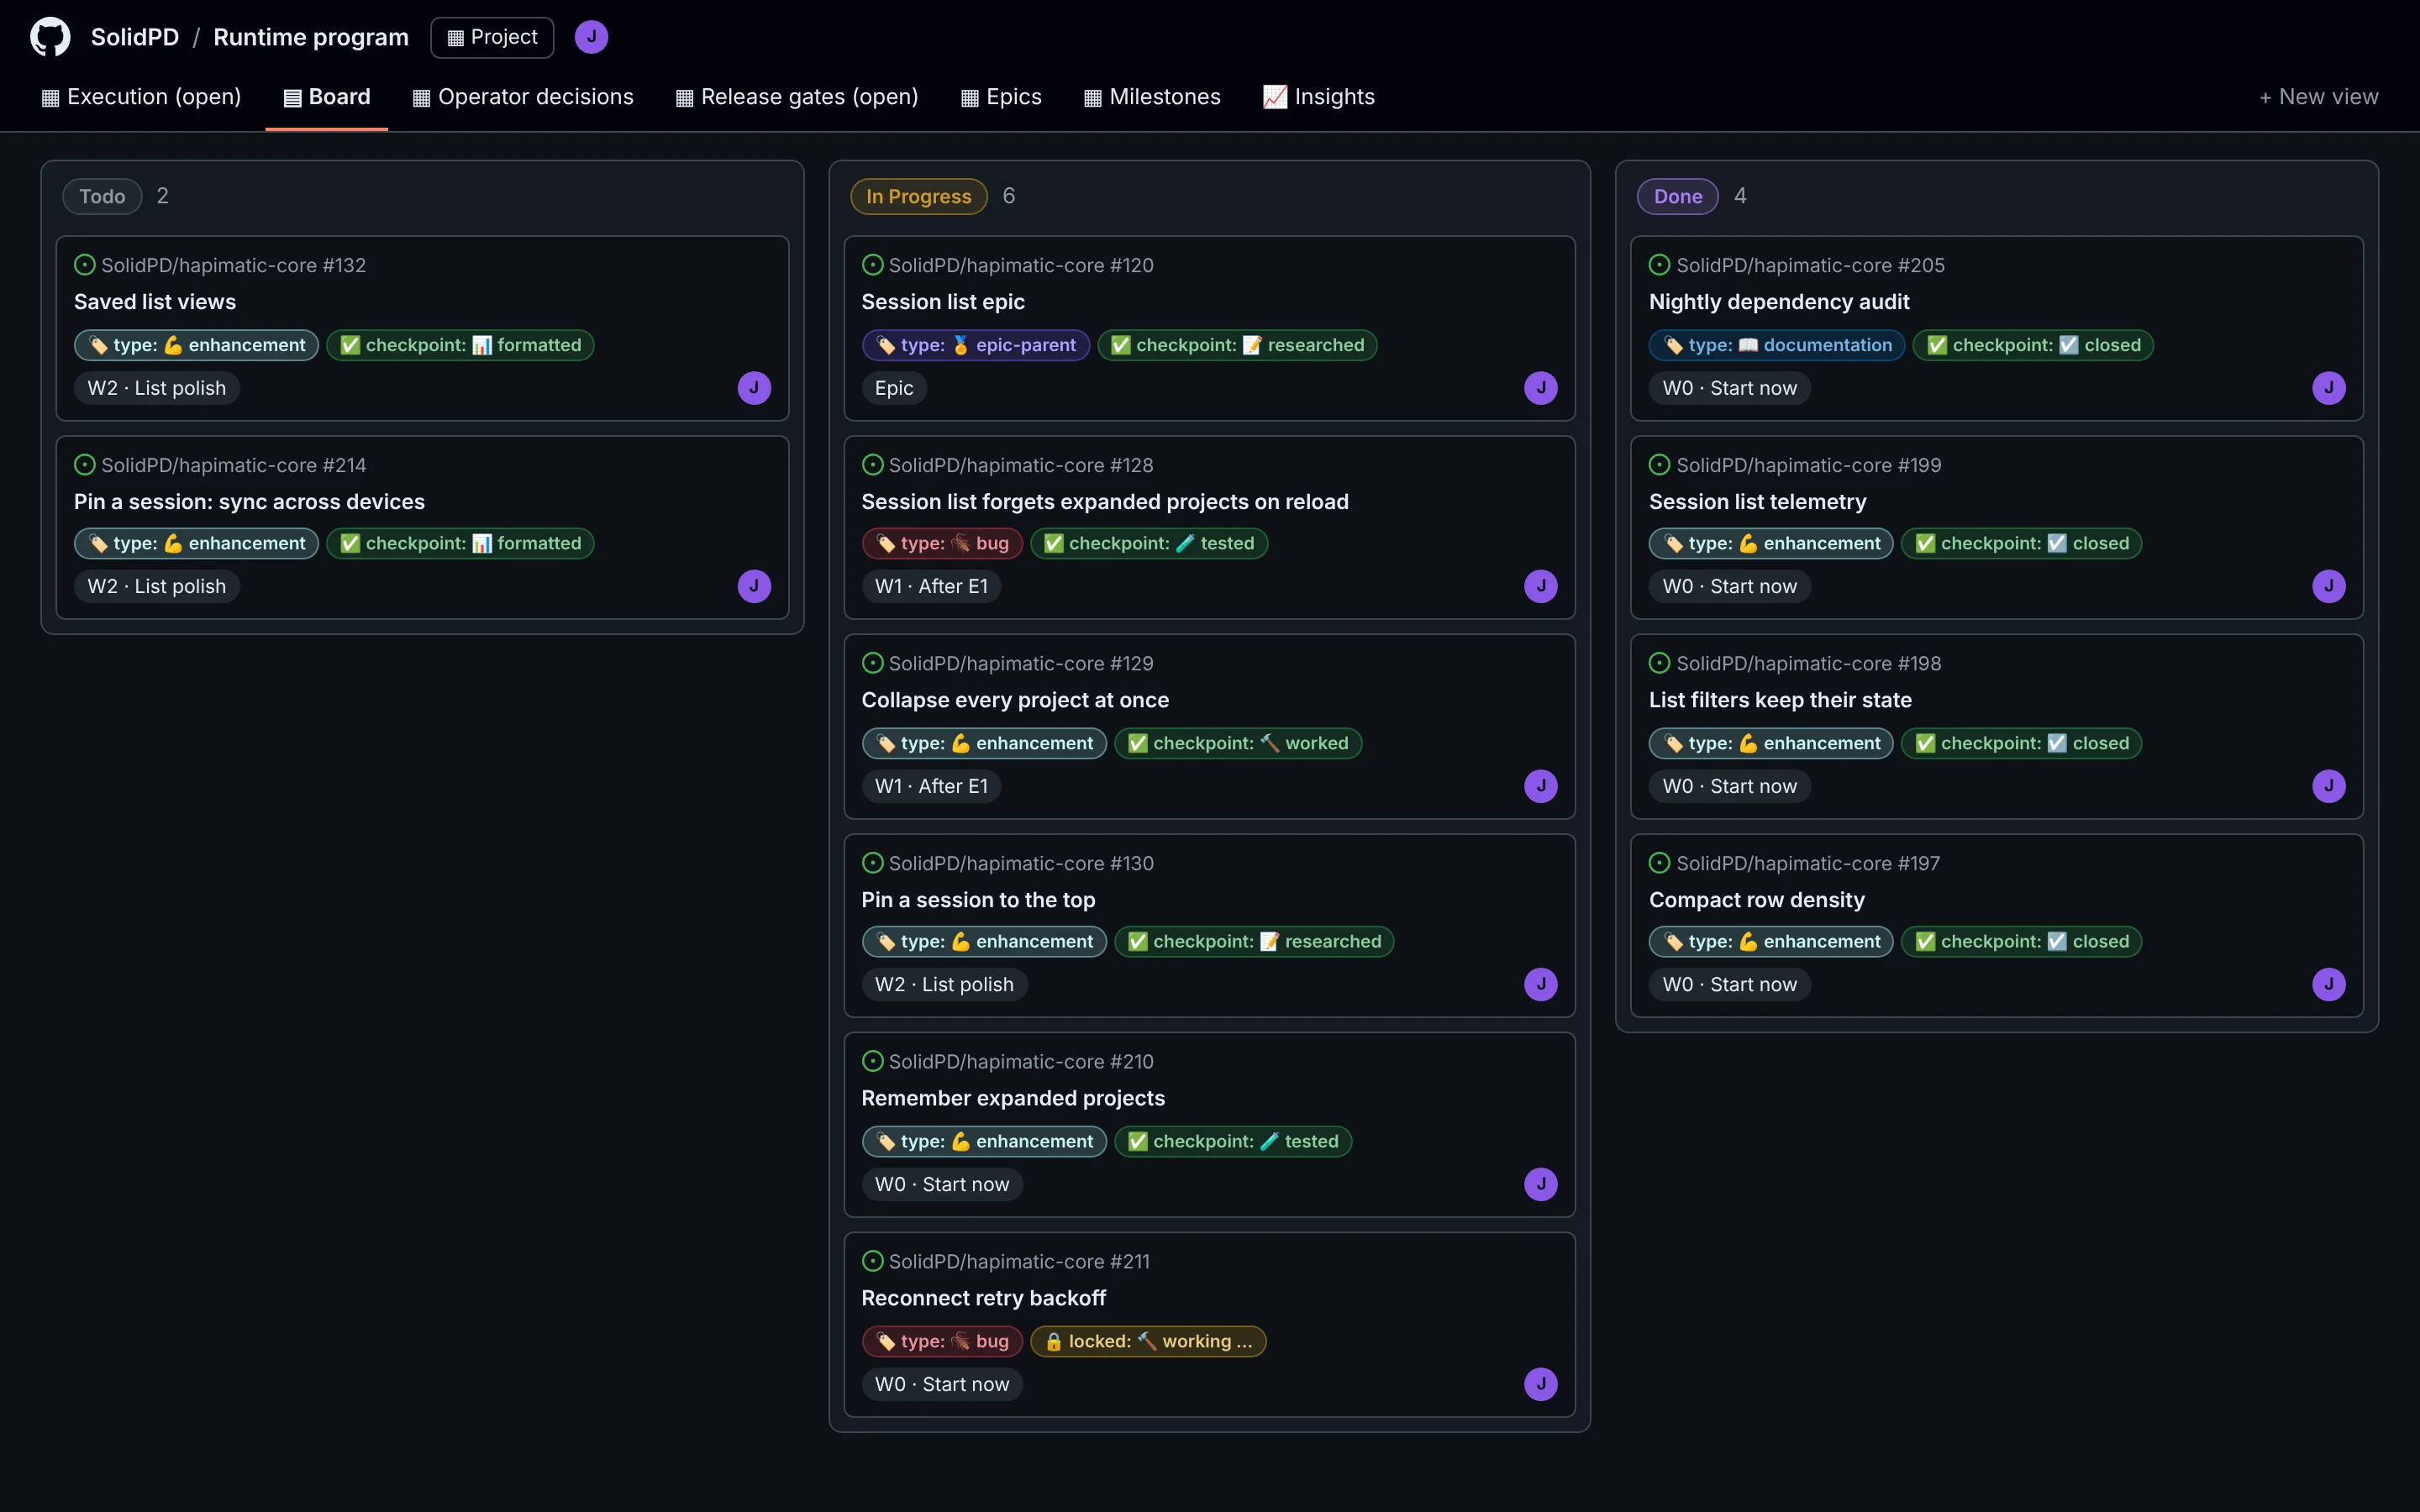Click assignee avatar on Remember expanded projects card

click(x=1541, y=1184)
